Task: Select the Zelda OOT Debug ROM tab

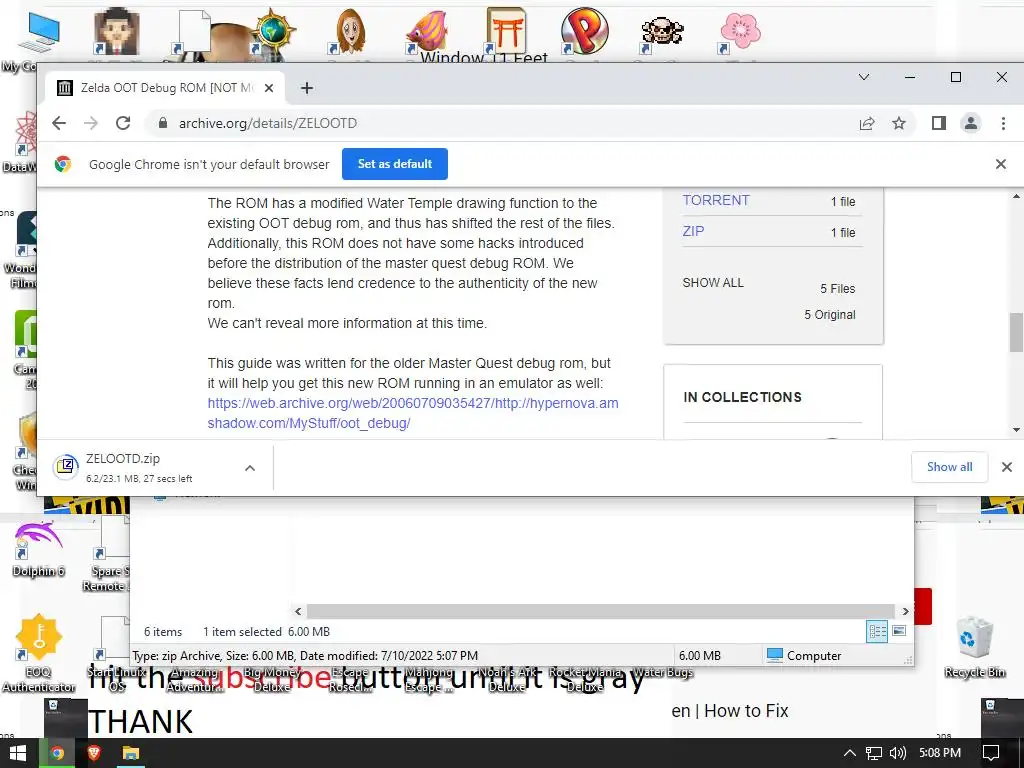Action: [x=165, y=88]
